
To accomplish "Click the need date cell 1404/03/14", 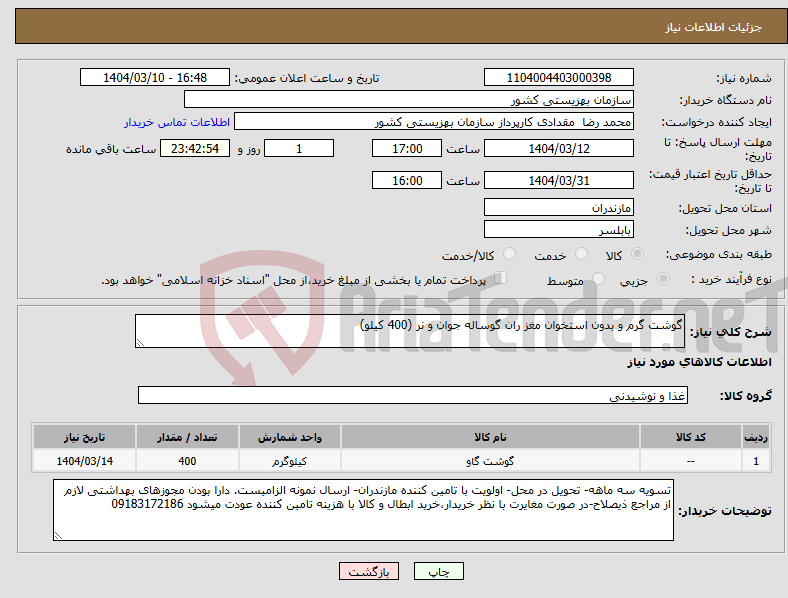I will (x=84, y=460).
